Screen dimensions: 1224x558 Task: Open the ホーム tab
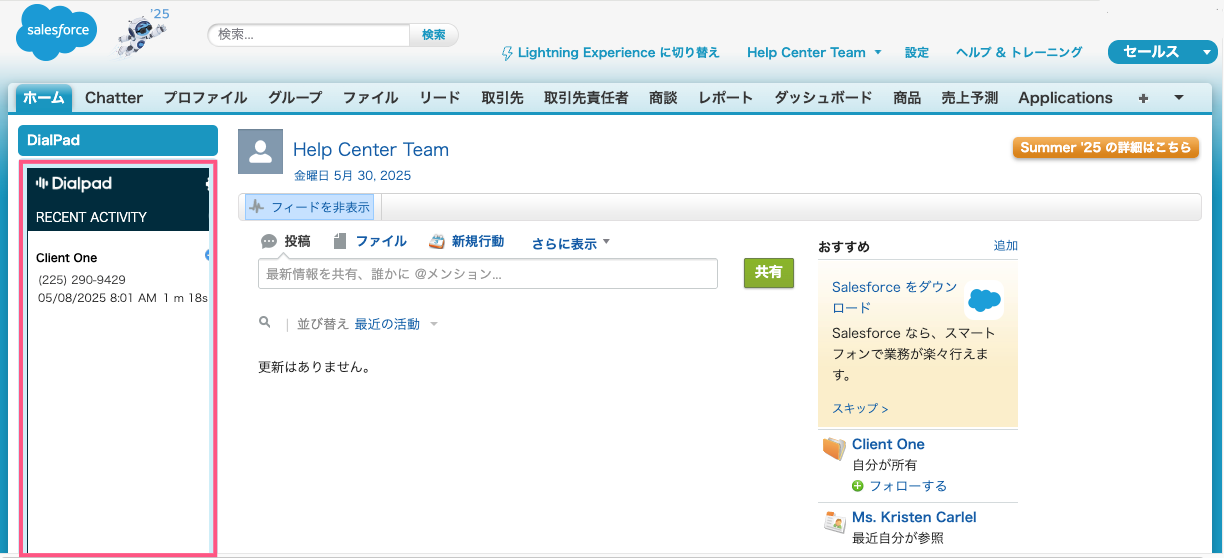coord(44,98)
